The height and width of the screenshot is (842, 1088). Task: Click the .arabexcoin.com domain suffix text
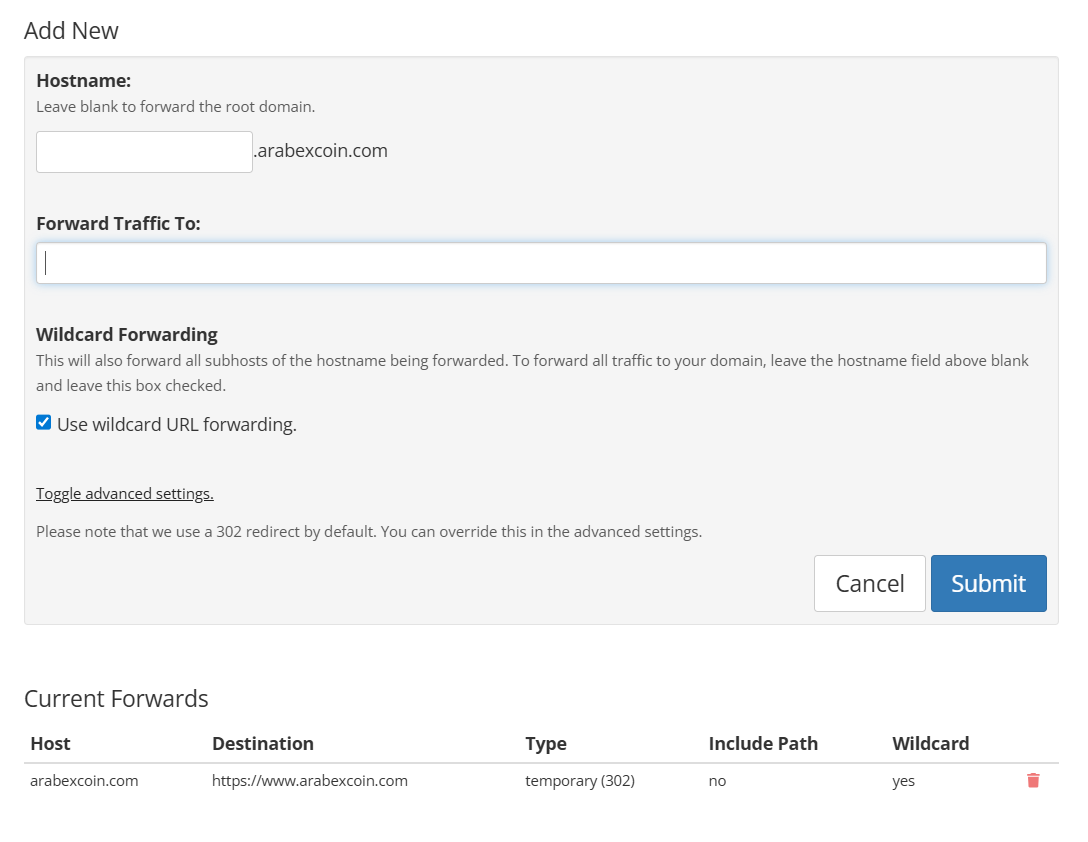click(321, 151)
